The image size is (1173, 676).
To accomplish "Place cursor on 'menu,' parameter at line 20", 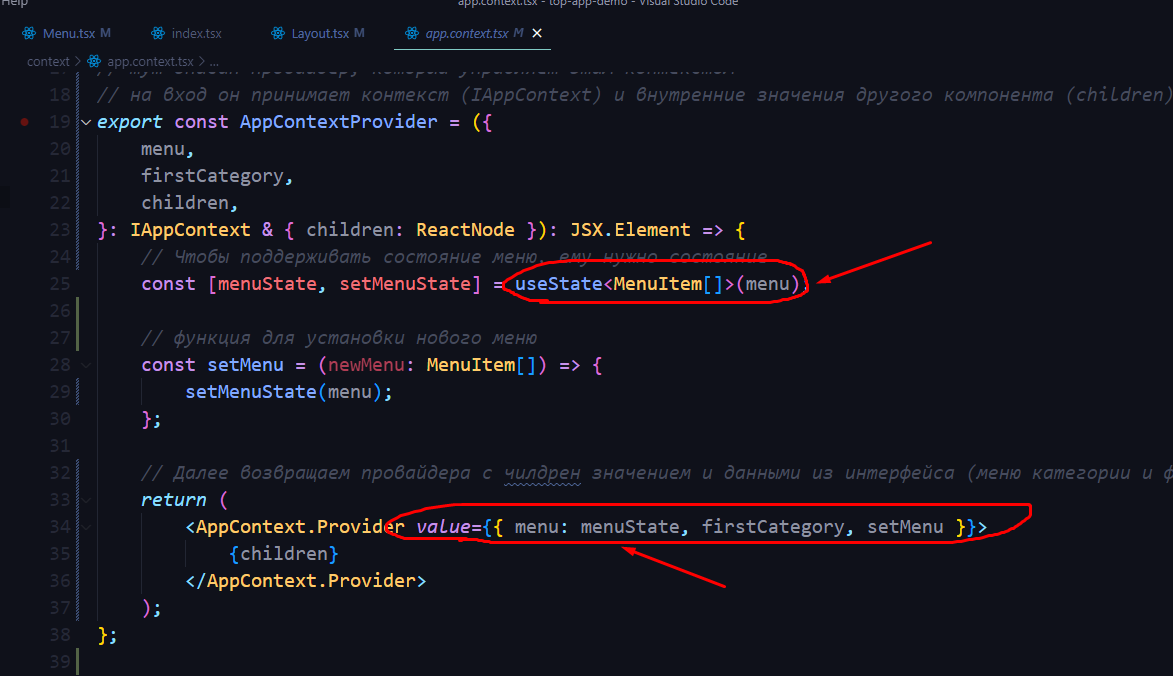I will click(168, 149).
